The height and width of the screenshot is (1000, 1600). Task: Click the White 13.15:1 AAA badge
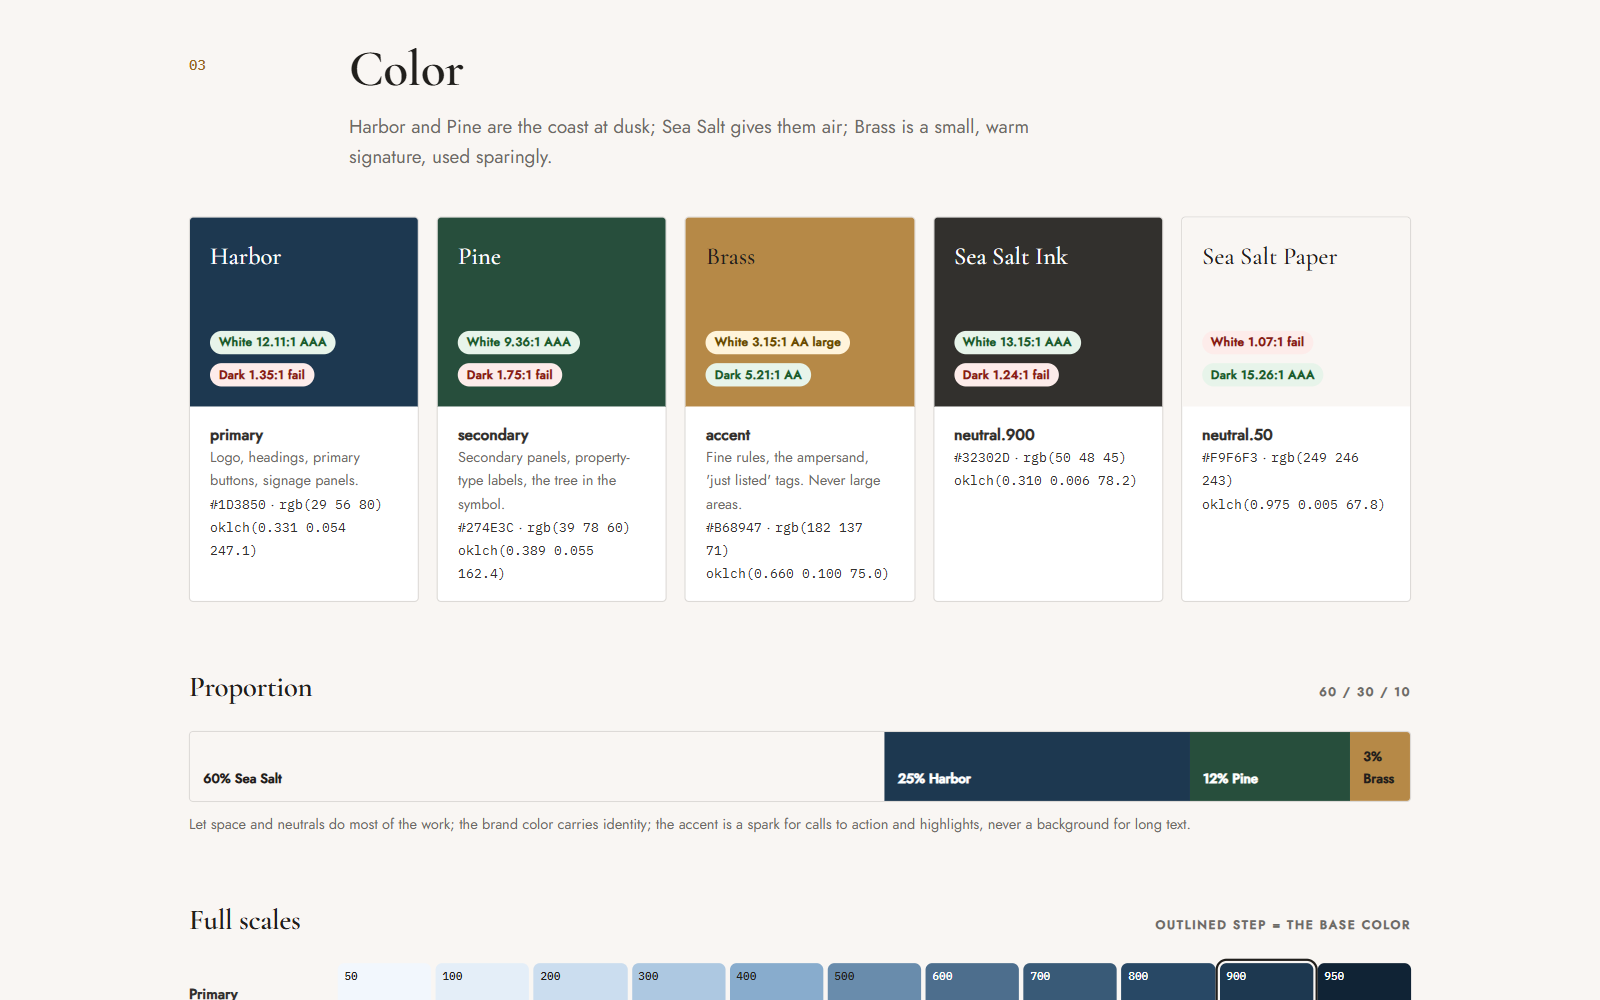pyautogui.click(x=1017, y=342)
